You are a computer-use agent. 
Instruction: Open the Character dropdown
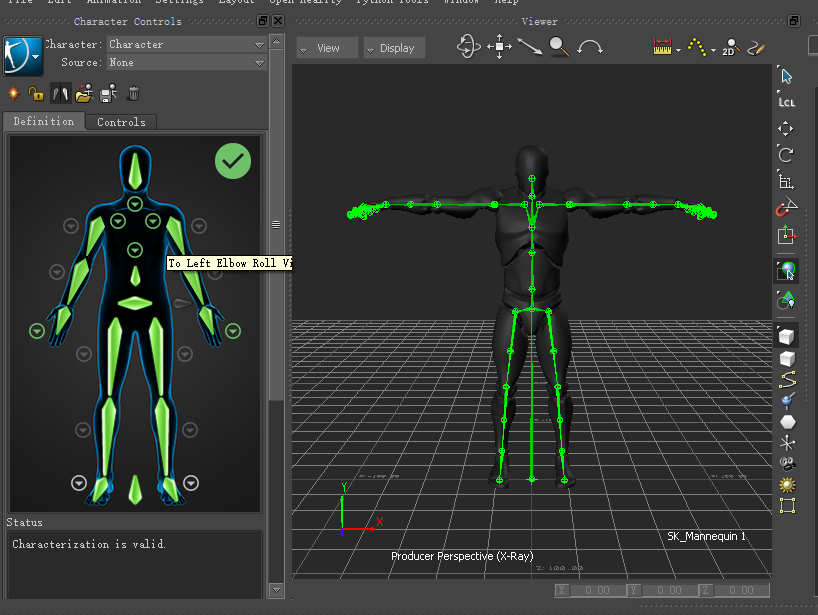pos(186,44)
